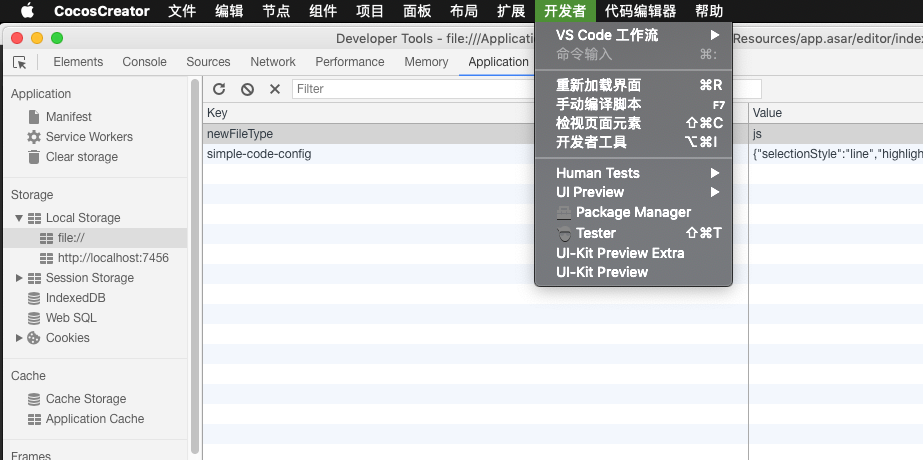The image size is (923, 460).
Task: Switch to the Console tab
Action: (144, 62)
